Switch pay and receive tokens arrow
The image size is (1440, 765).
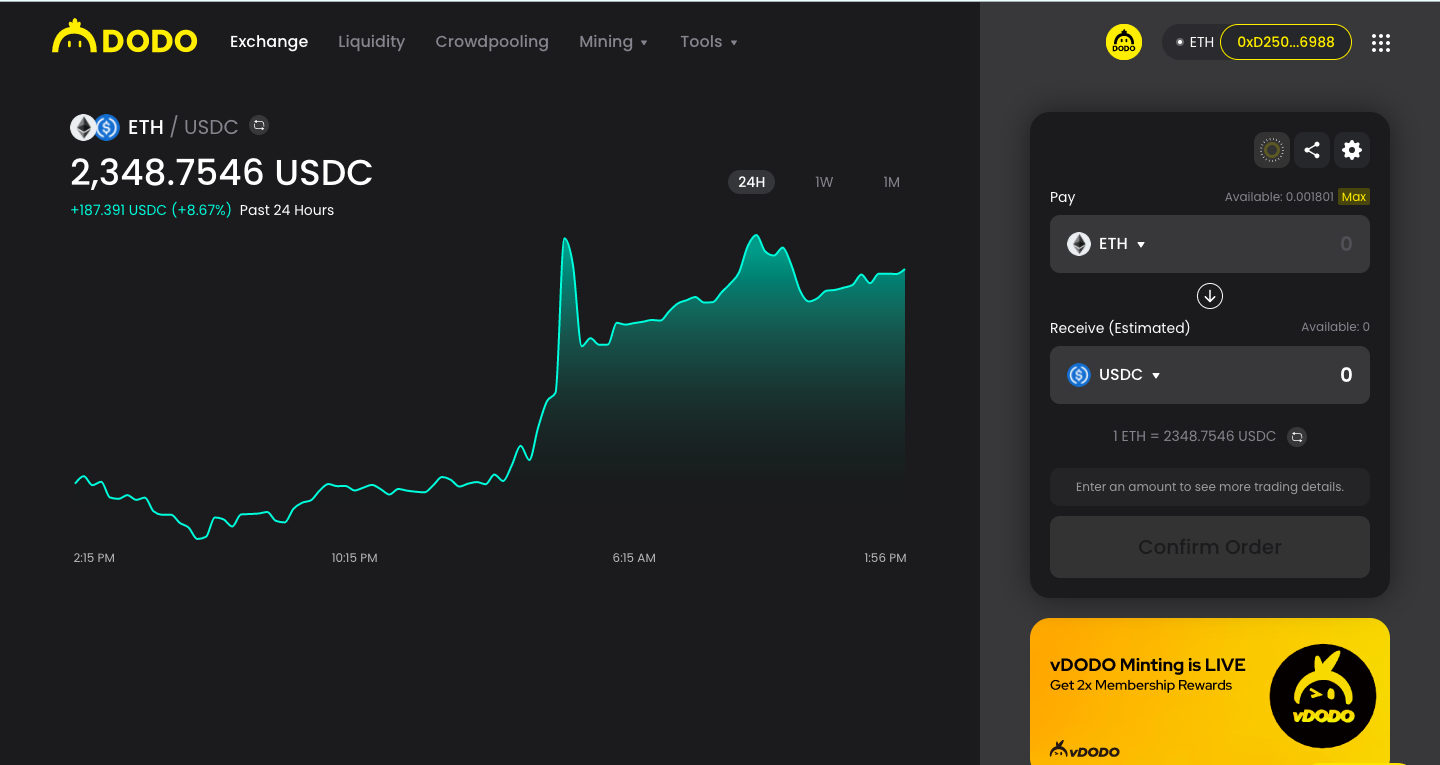coord(1210,296)
